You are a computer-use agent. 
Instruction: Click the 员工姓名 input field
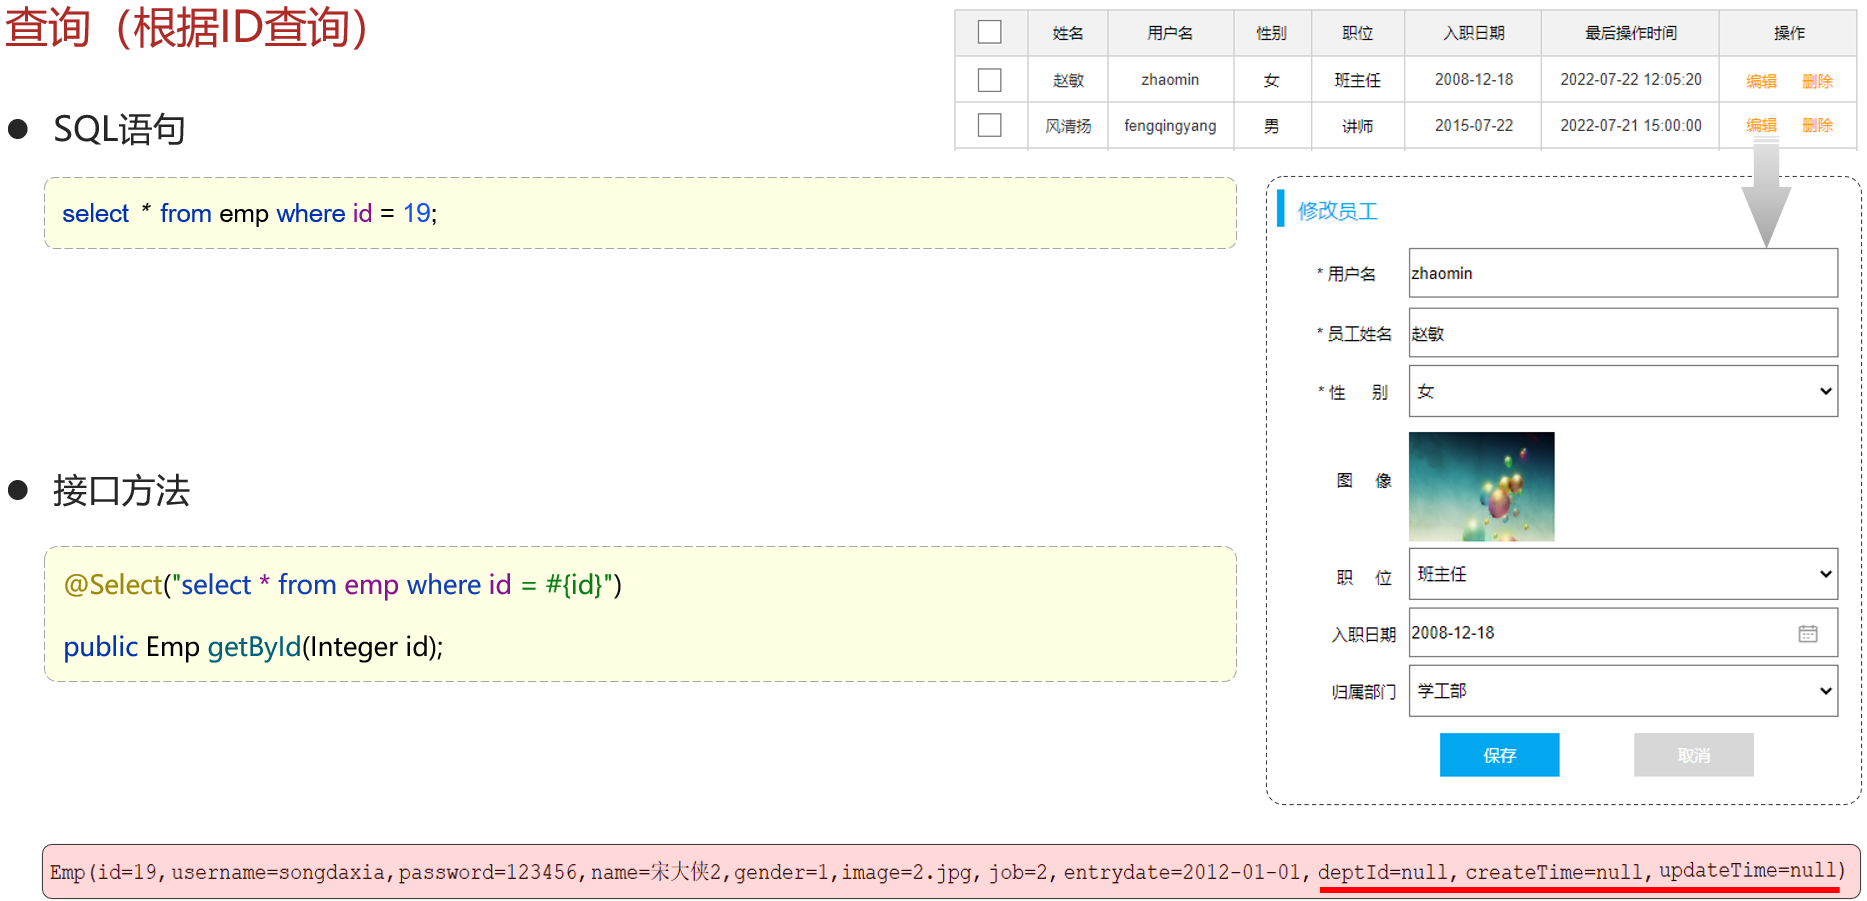pos(1622,333)
